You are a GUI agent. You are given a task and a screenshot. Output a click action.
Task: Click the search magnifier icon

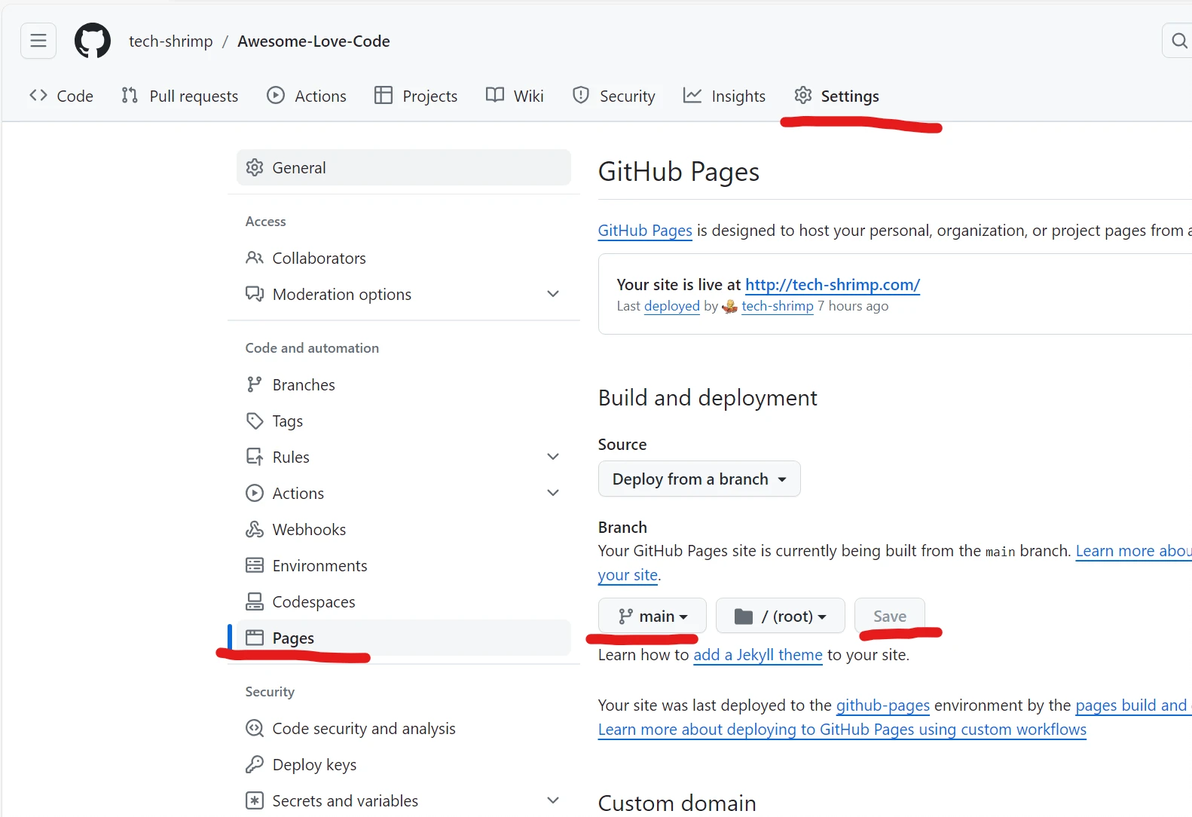(1178, 41)
